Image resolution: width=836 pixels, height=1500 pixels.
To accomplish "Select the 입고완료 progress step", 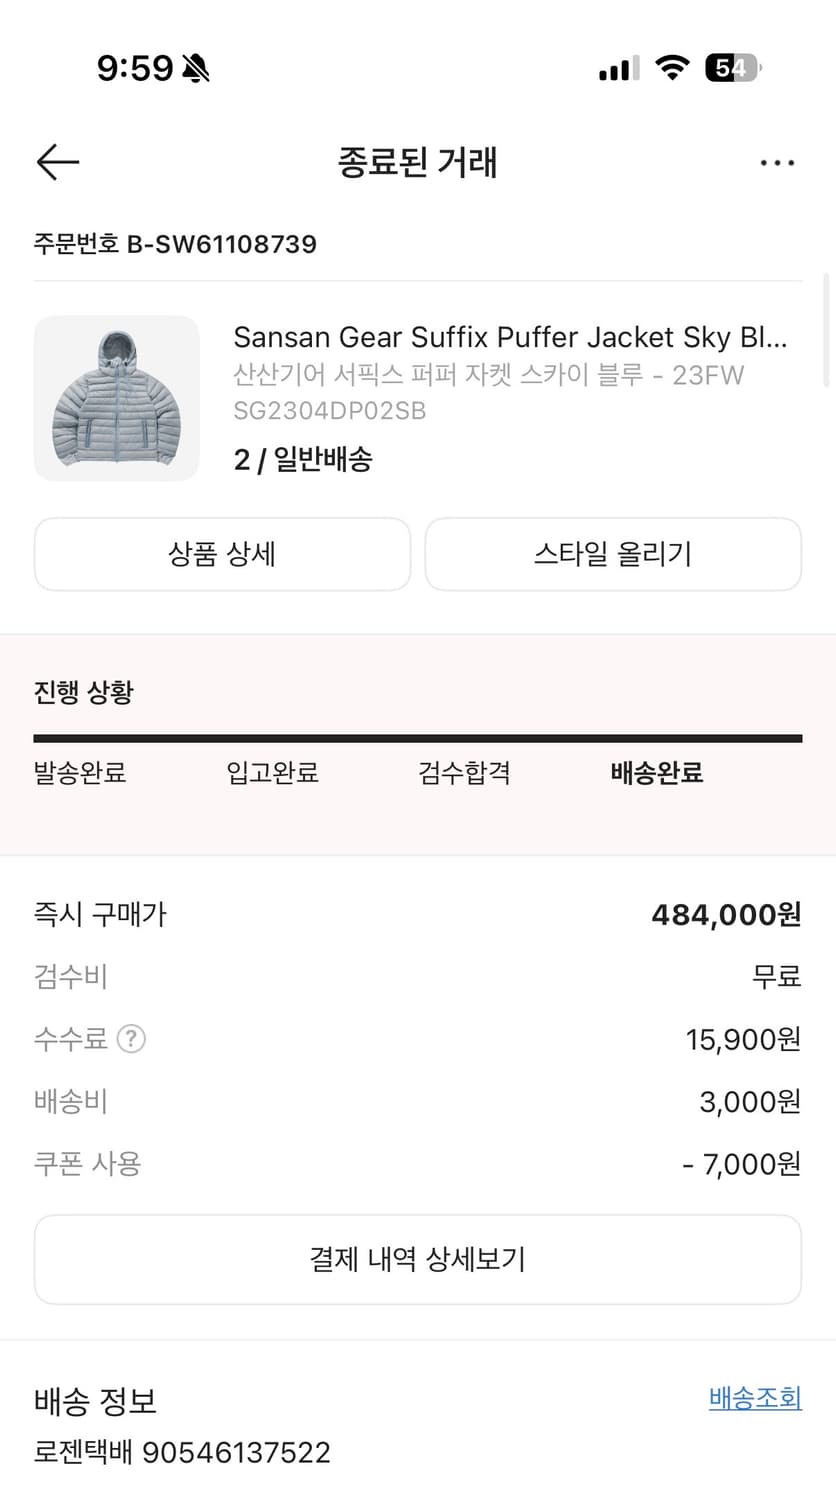I will pos(273,773).
